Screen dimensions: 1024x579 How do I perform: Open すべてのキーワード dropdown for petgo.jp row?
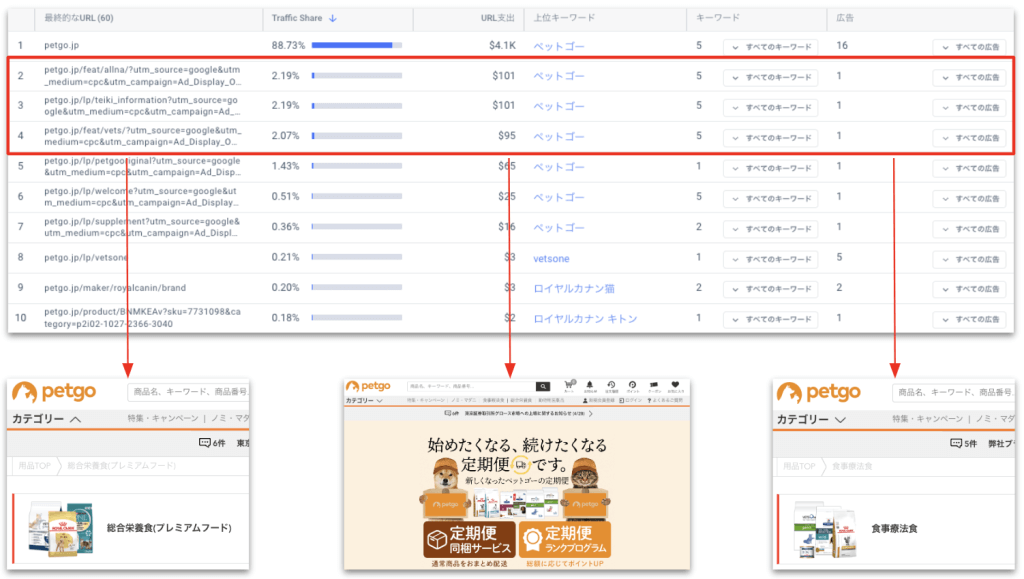pos(770,47)
